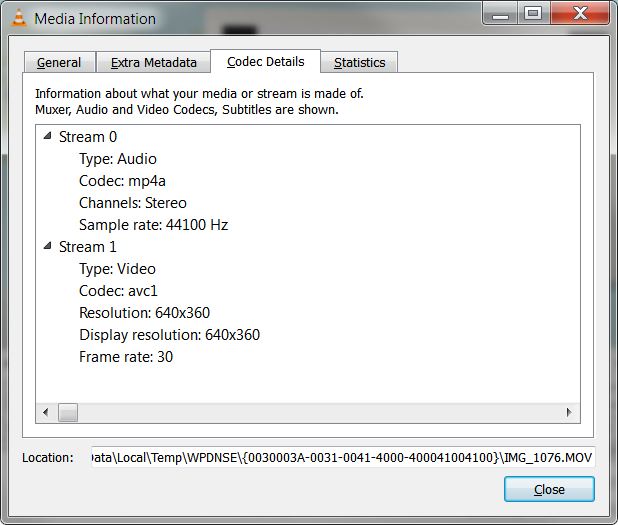Collapse the Stream 1 tree node
This screenshot has height=525, width=618.
click(48, 246)
